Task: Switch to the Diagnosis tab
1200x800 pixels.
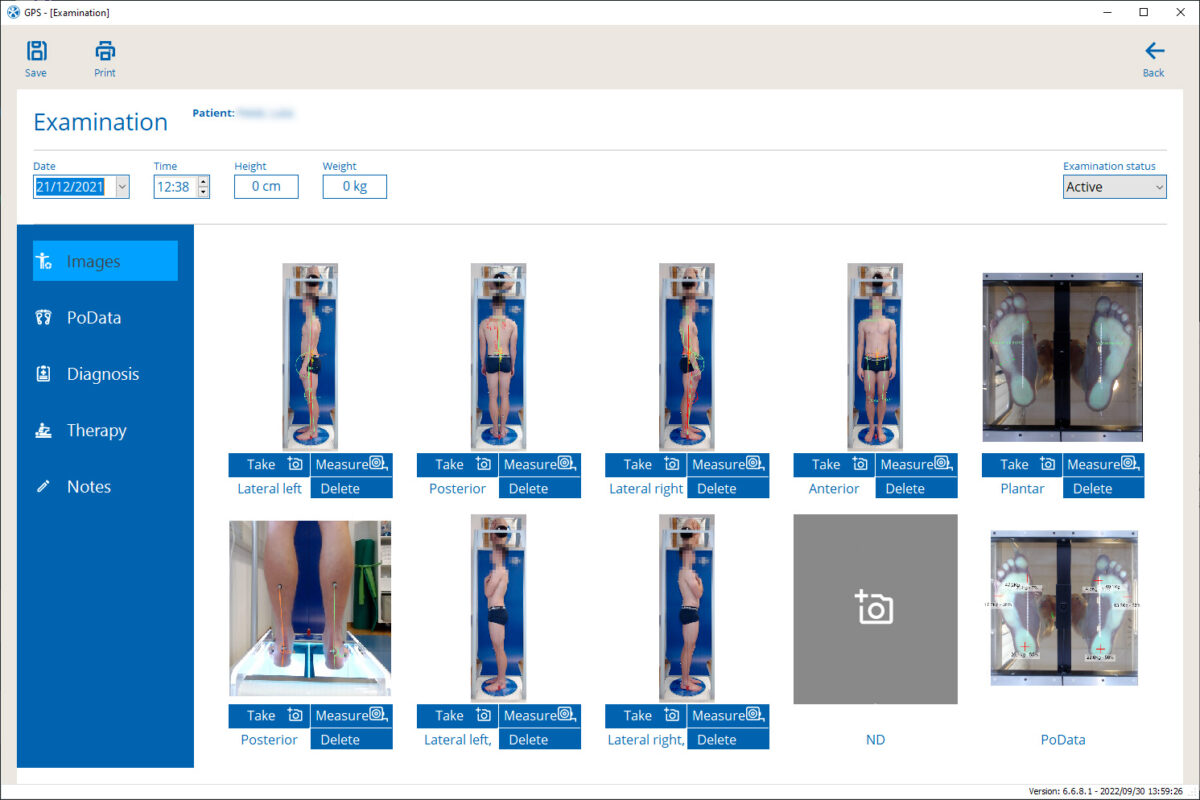Action: (x=102, y=374)
